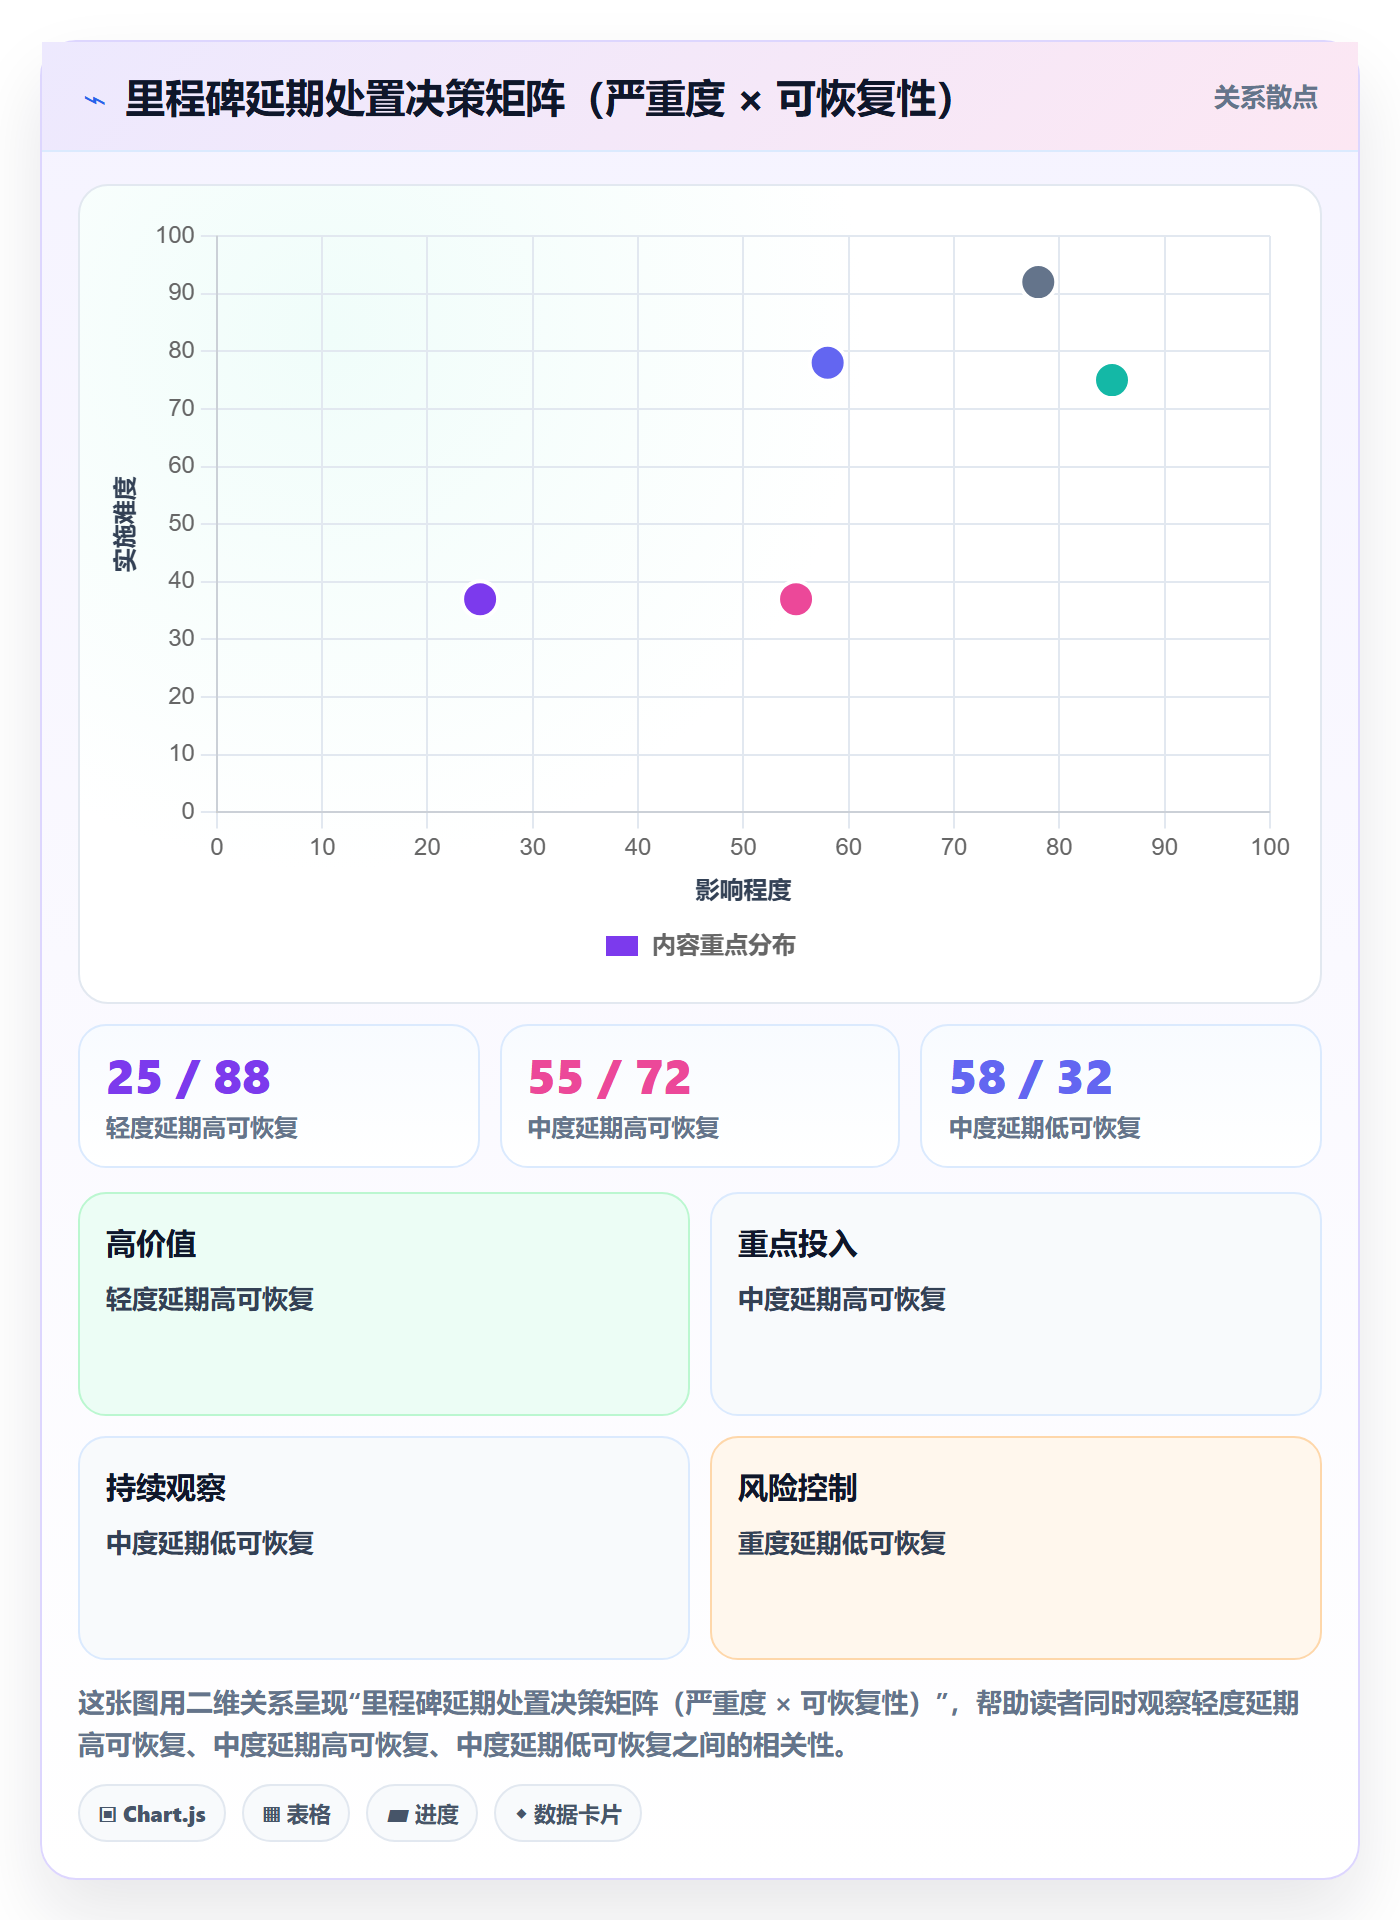Click the 影响程度 x-axis title
The width and height of the screenshot is (1400, 1920).
coord(743,890)
